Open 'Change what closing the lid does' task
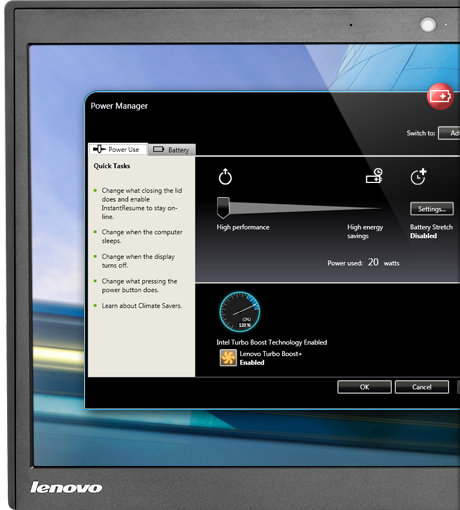This screenshot has height=510, width=460. (142, 203)
